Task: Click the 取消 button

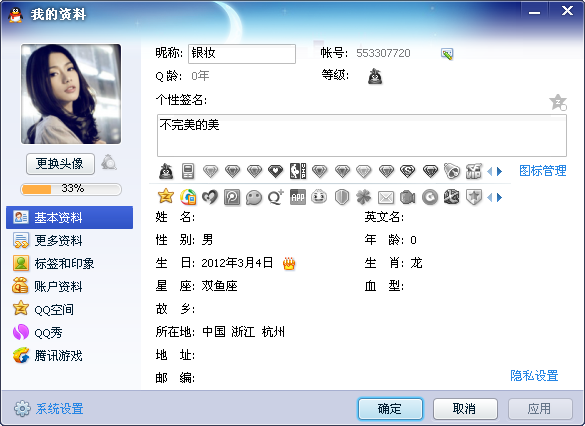Action: click(465, 409)
